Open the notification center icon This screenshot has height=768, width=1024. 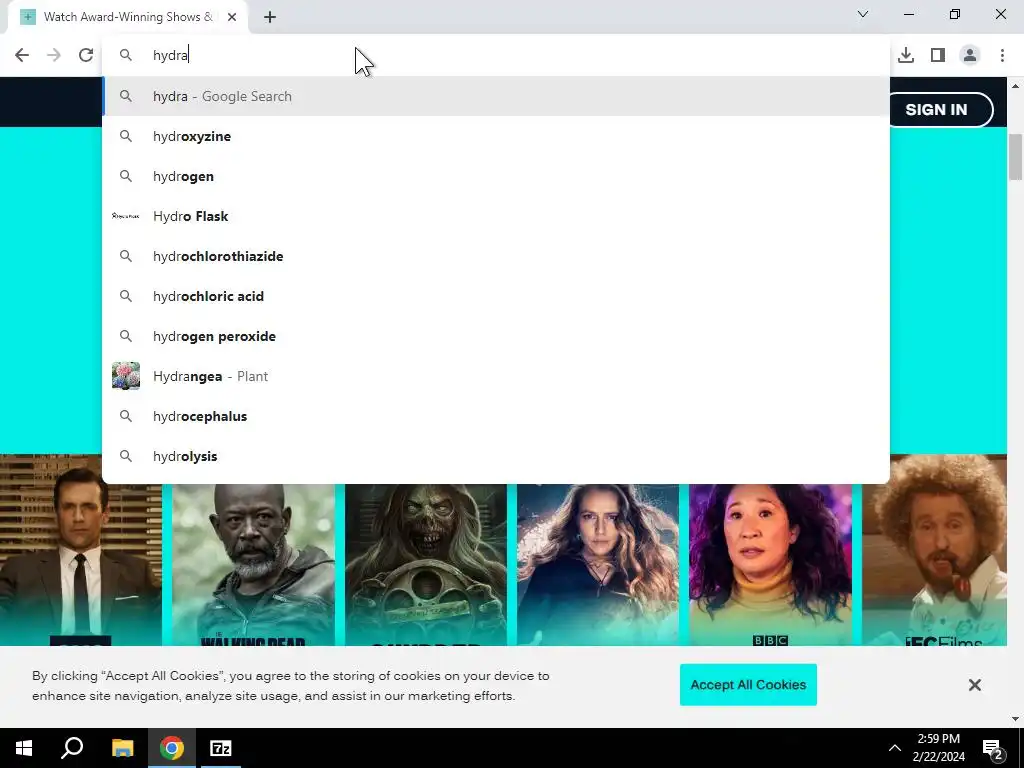pyautogui.click(x=993, y=749)
